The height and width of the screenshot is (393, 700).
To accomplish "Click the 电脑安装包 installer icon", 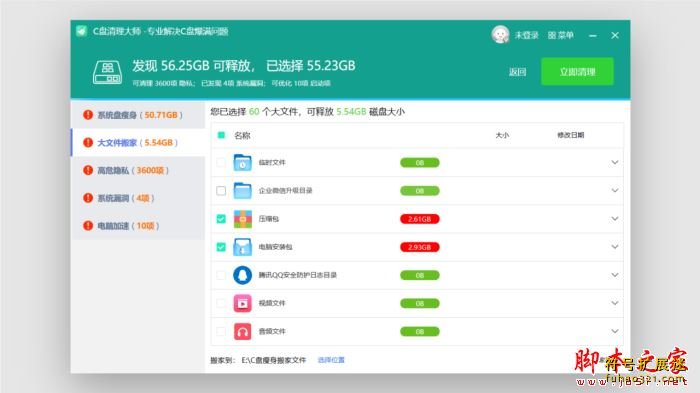I will 242,247.
